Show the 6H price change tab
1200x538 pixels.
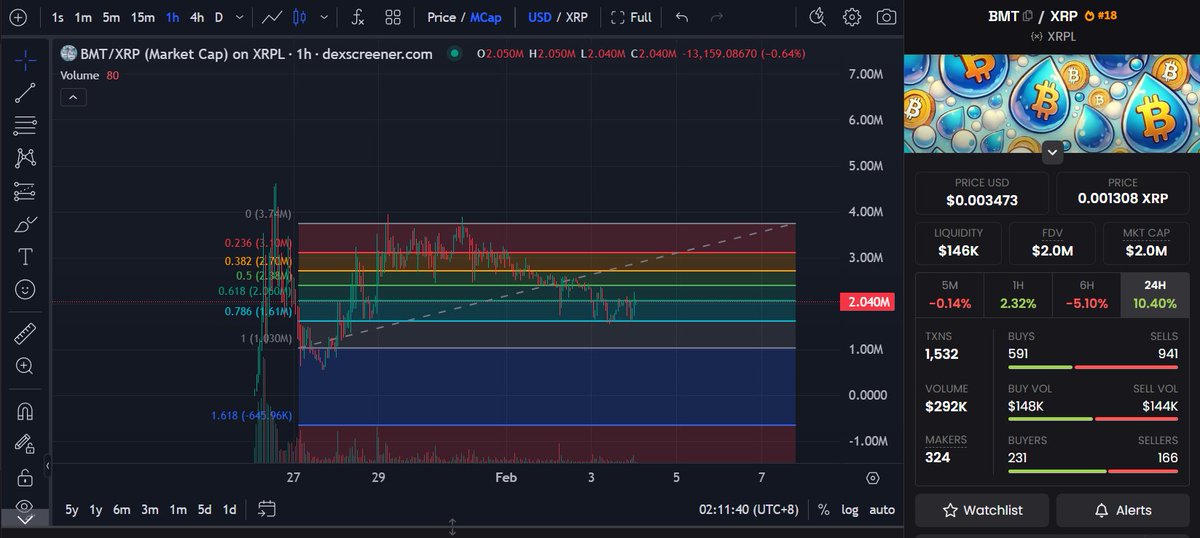pos(1086,294)
